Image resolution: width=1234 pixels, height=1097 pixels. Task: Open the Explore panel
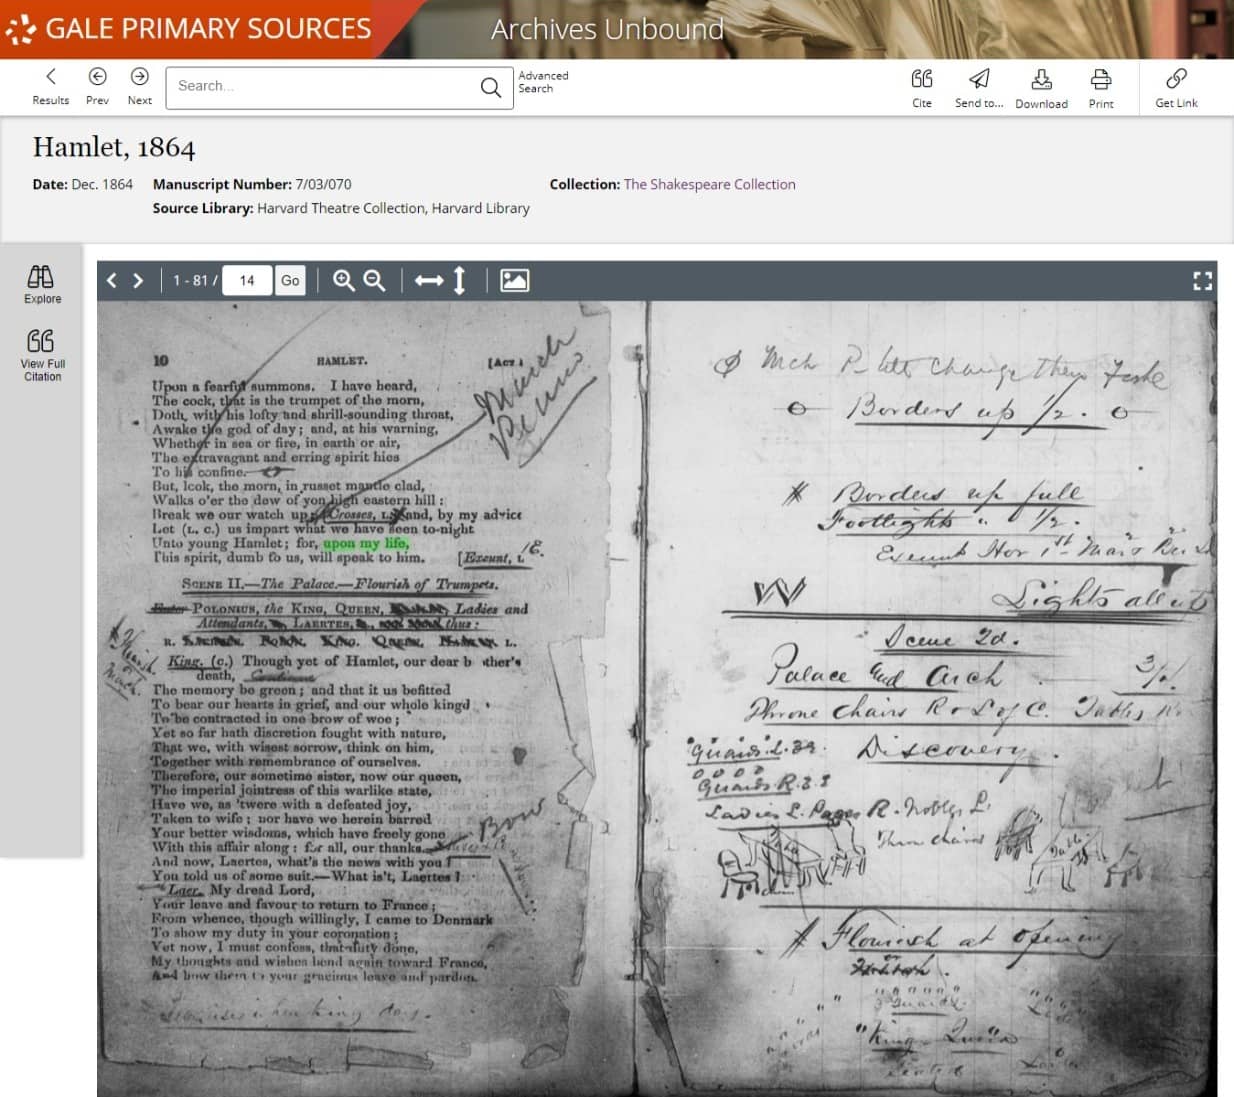pyautogui.click(x=42, y=285)
